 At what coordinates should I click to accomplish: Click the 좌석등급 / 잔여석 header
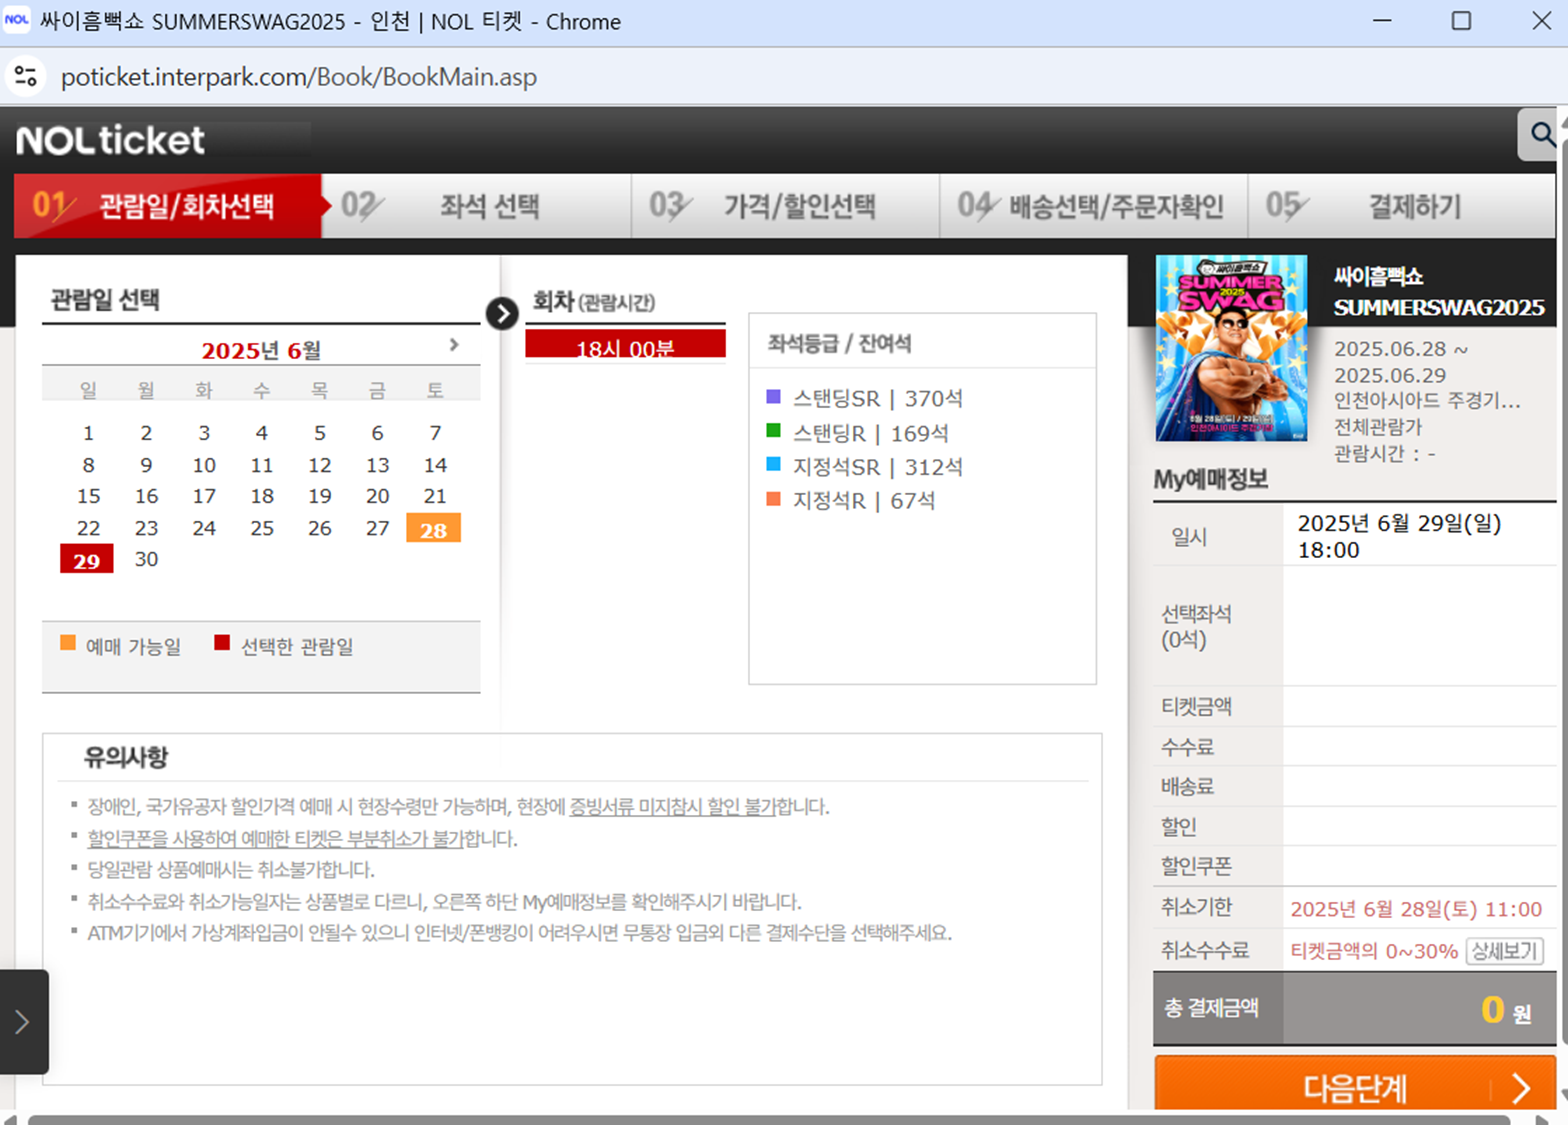839,343
